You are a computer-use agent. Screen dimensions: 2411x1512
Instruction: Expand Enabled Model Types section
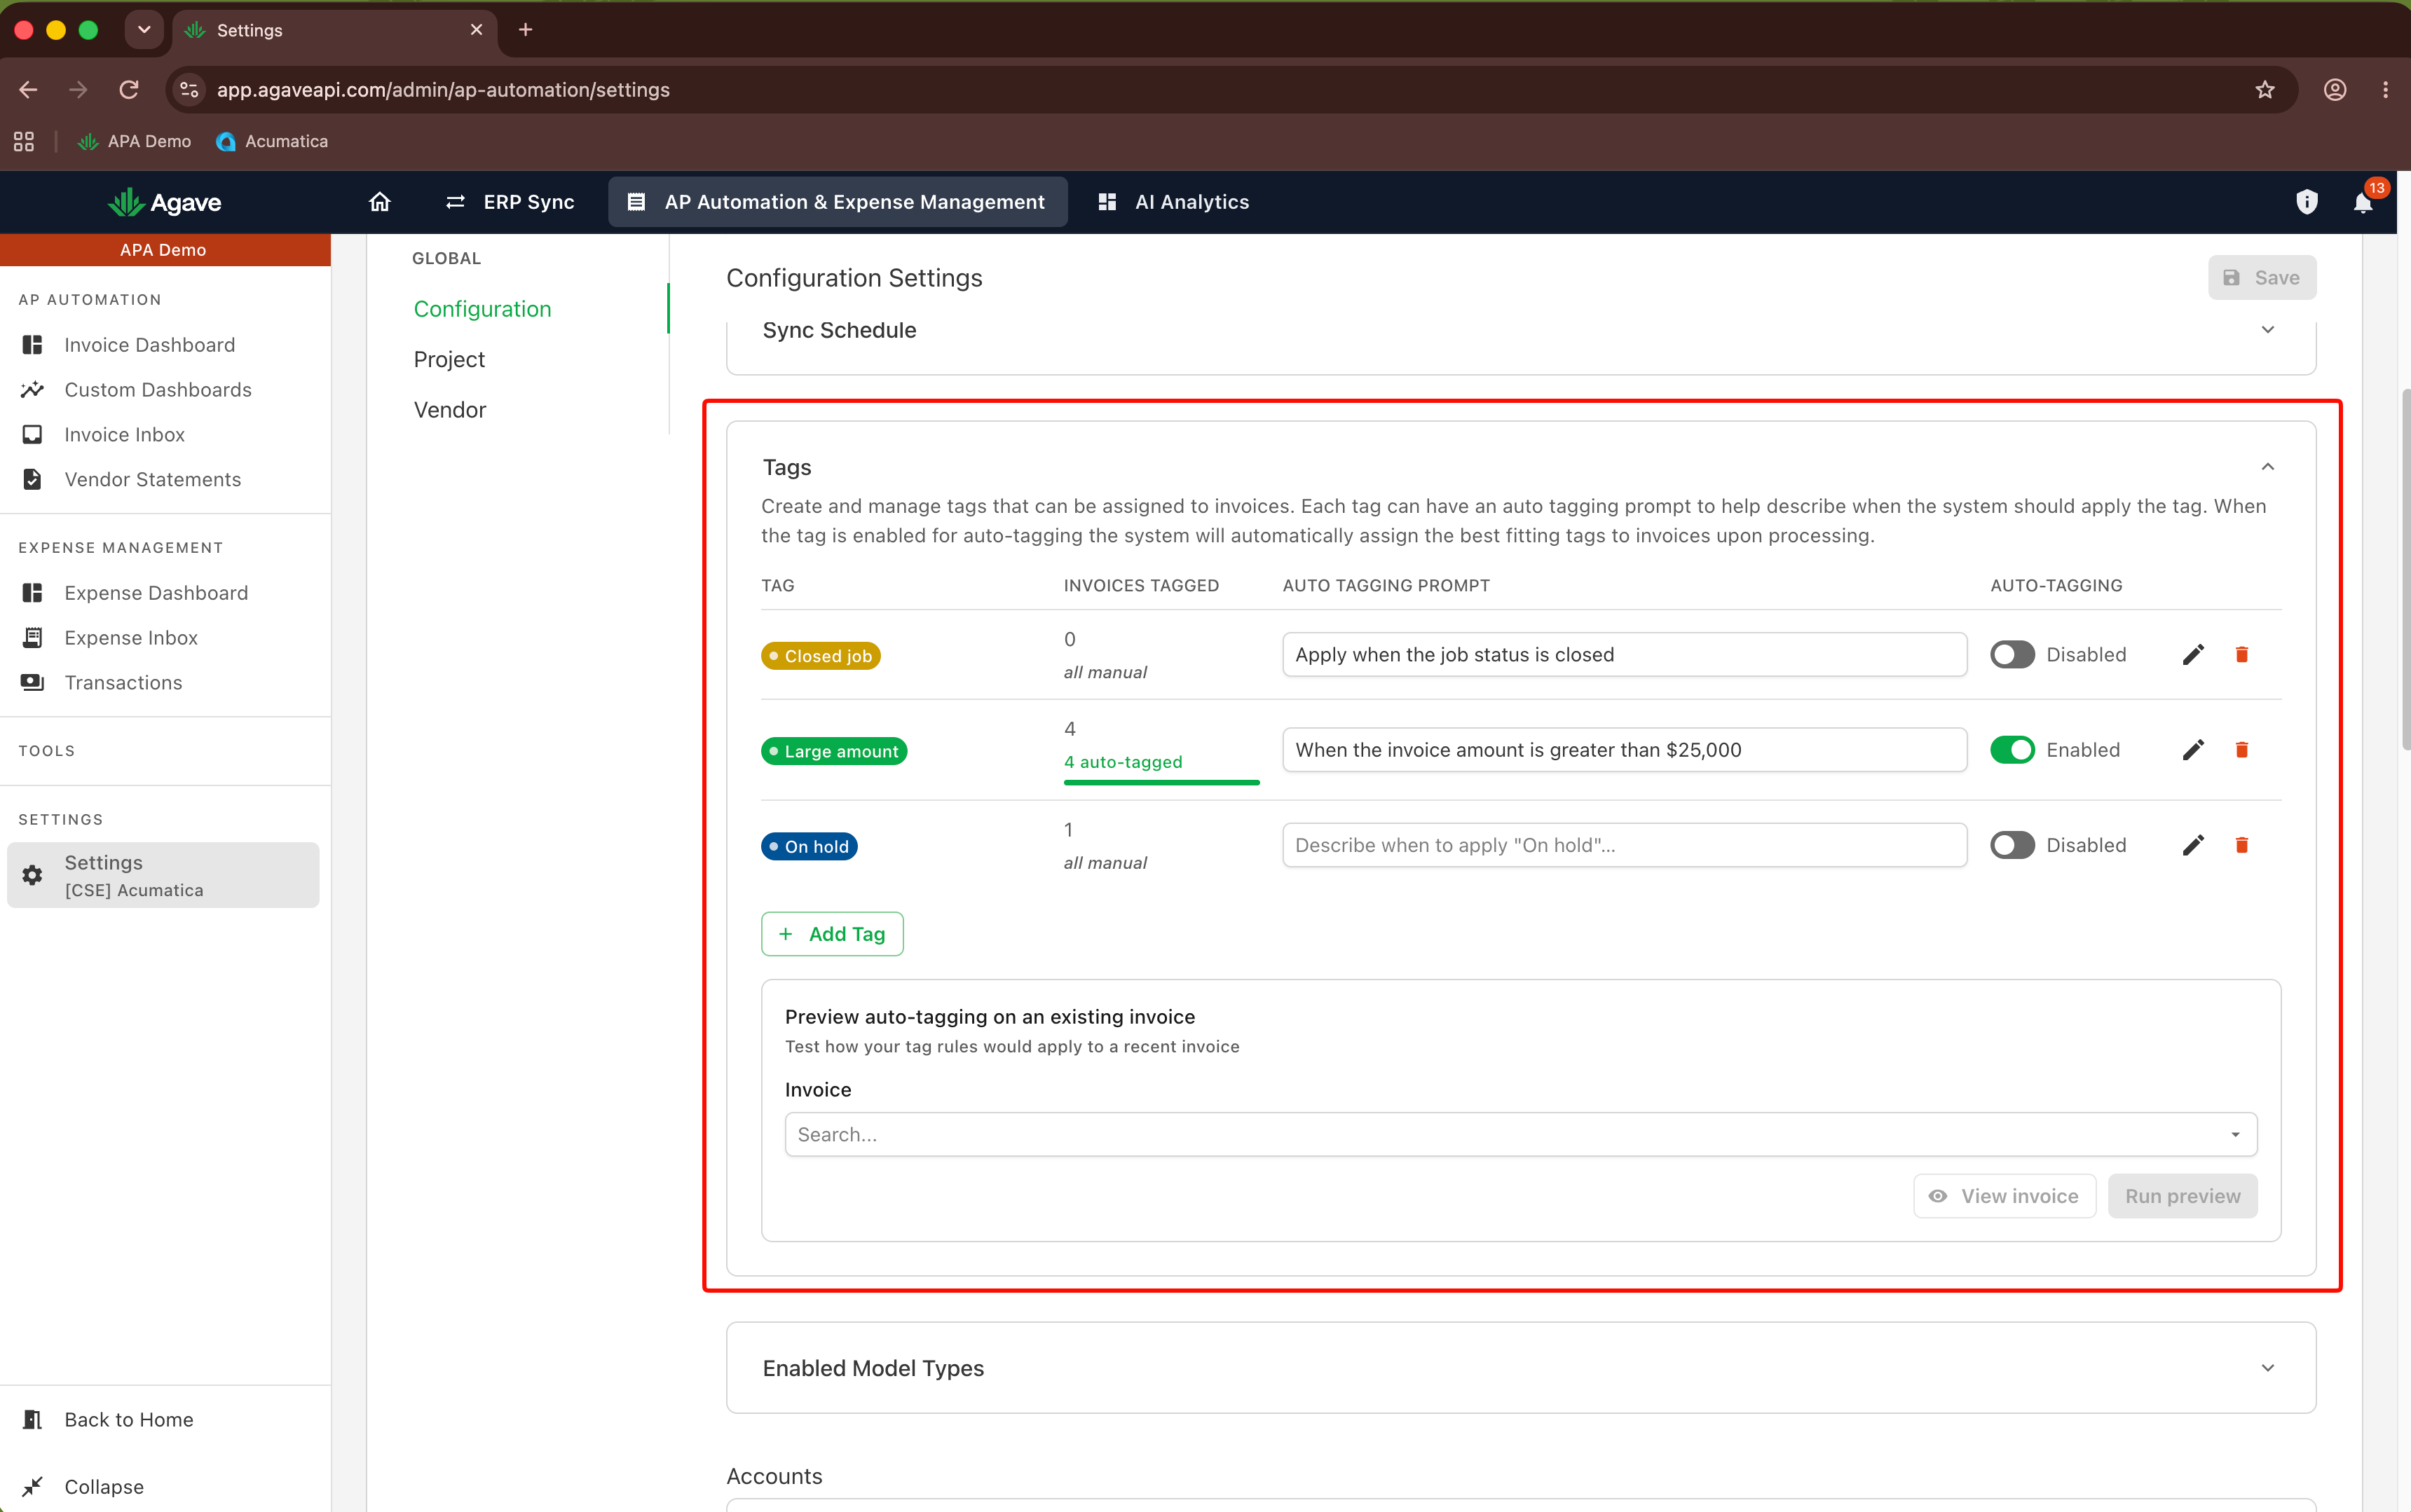[x=2268, y=1368]
